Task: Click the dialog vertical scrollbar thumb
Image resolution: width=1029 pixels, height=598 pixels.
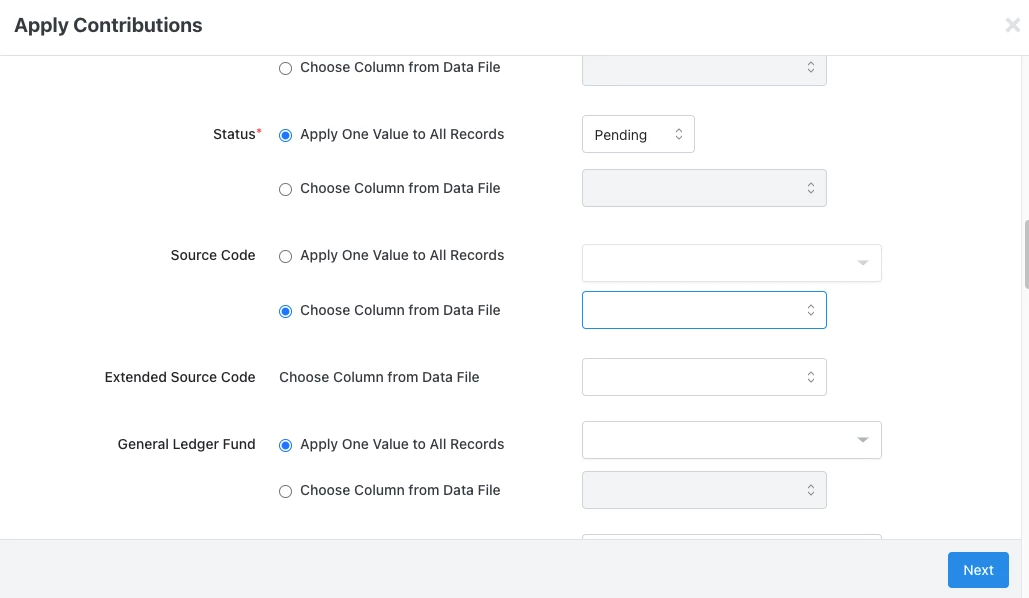Action: [1026, 255]
